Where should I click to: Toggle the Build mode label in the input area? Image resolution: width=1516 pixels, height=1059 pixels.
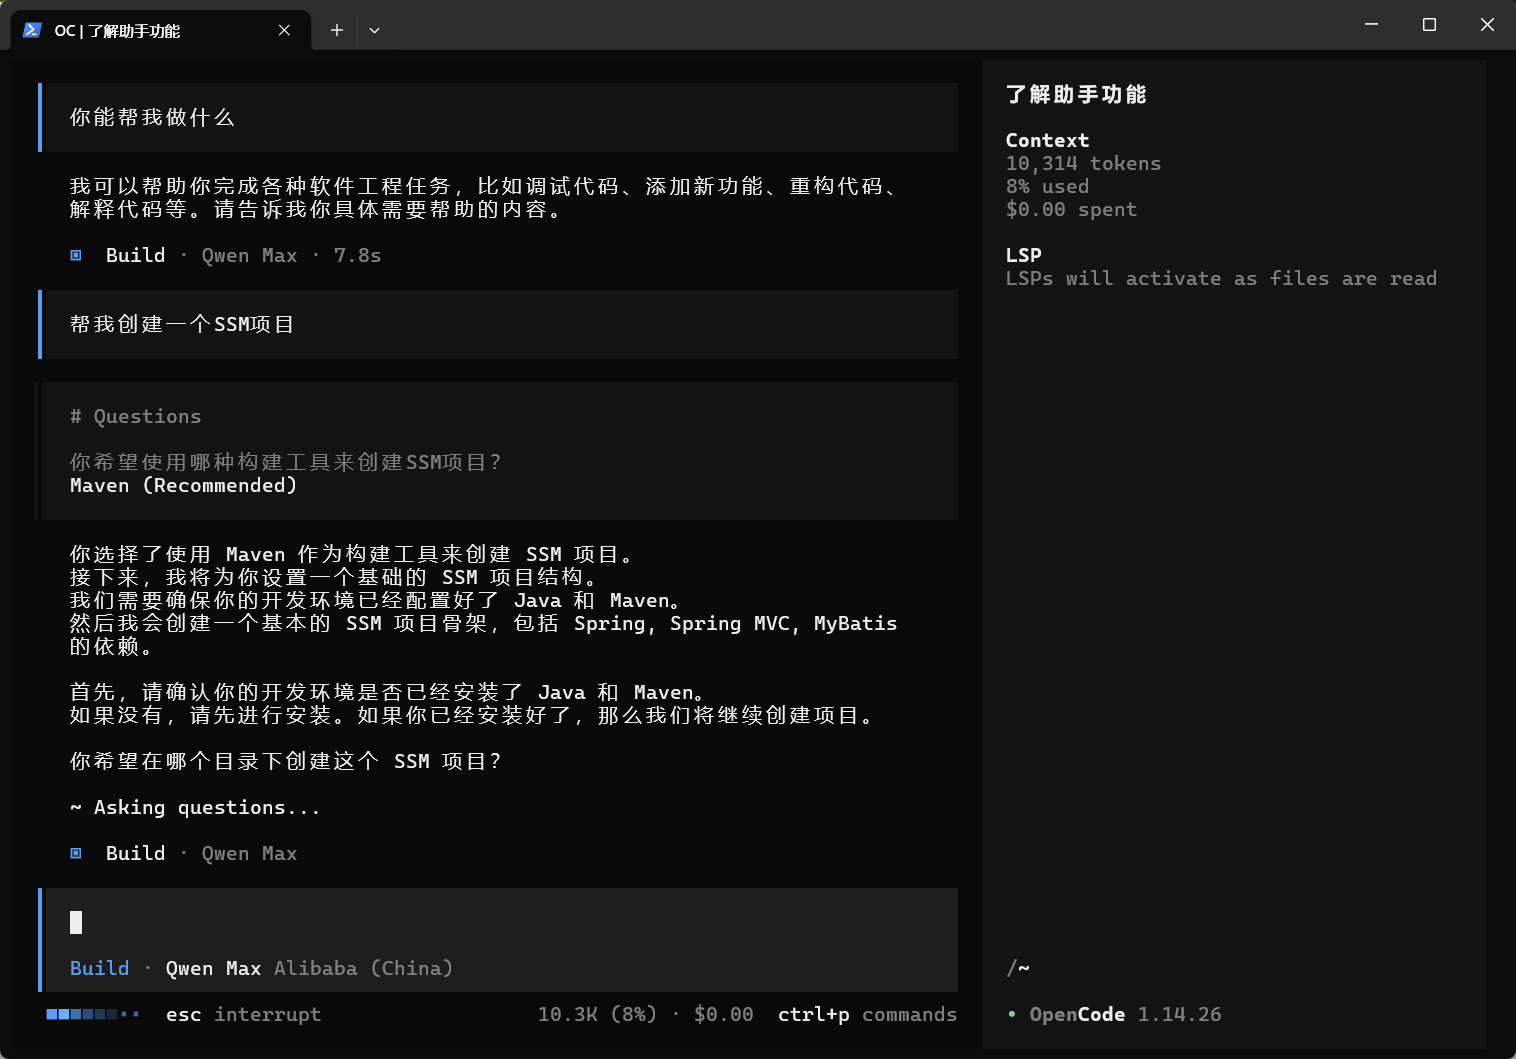pos(99,968)
